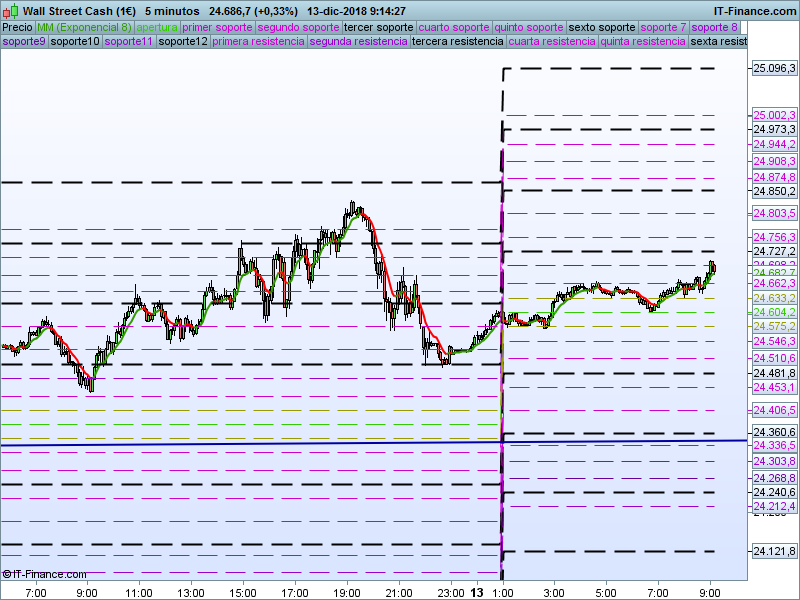This screenshot has height=600, width=800.
Task: Click the price 24.686,7 (+0,33%) in the header
Action: (254, 11)
